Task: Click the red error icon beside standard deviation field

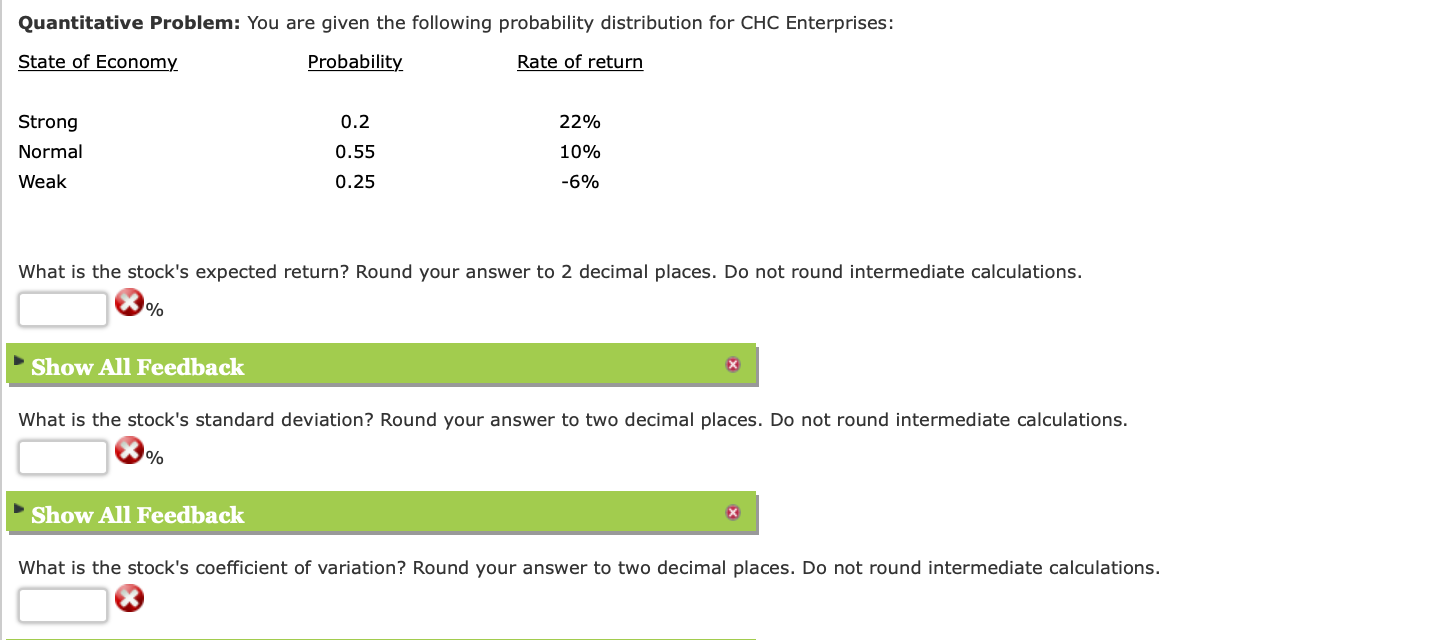Action: click(x=129, y=450)
